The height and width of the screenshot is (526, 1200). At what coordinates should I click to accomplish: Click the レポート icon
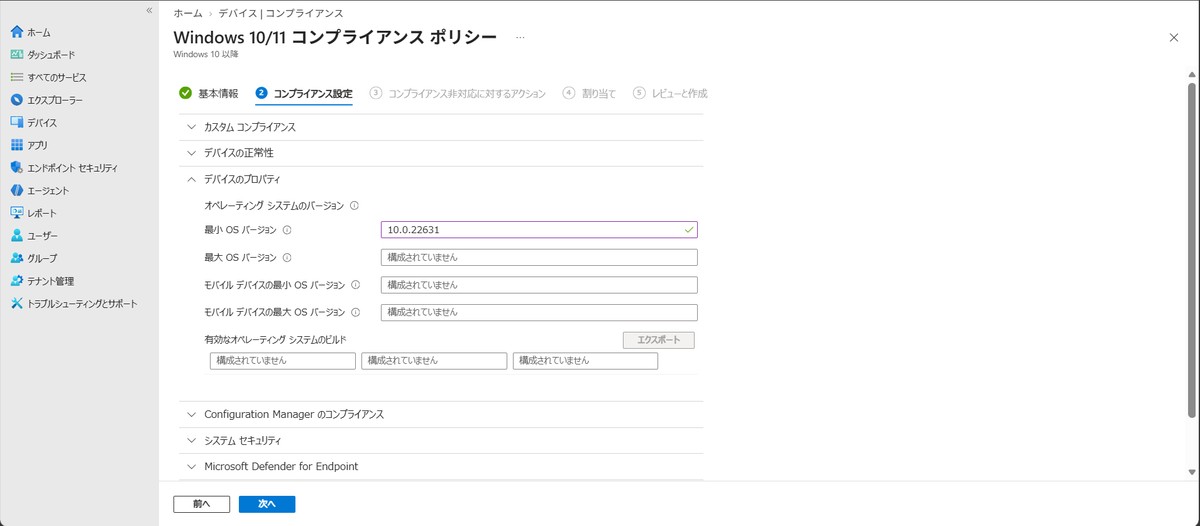[x=16, y=213]
